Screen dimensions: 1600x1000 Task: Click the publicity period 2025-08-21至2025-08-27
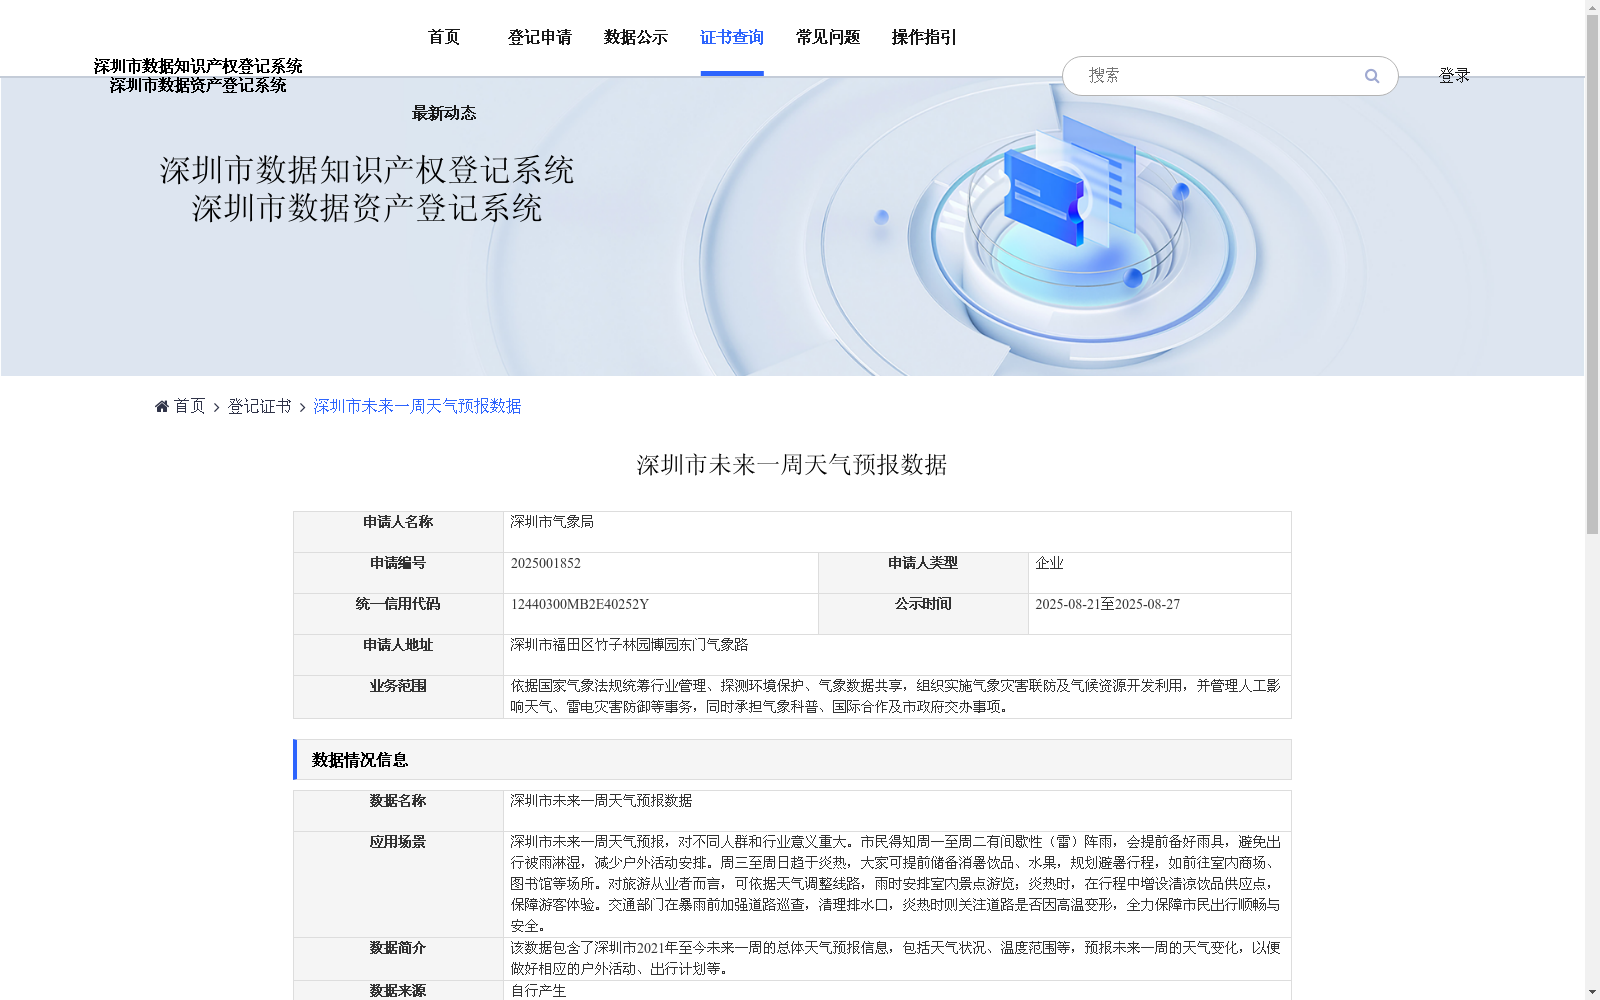[x=1107, y=604]
